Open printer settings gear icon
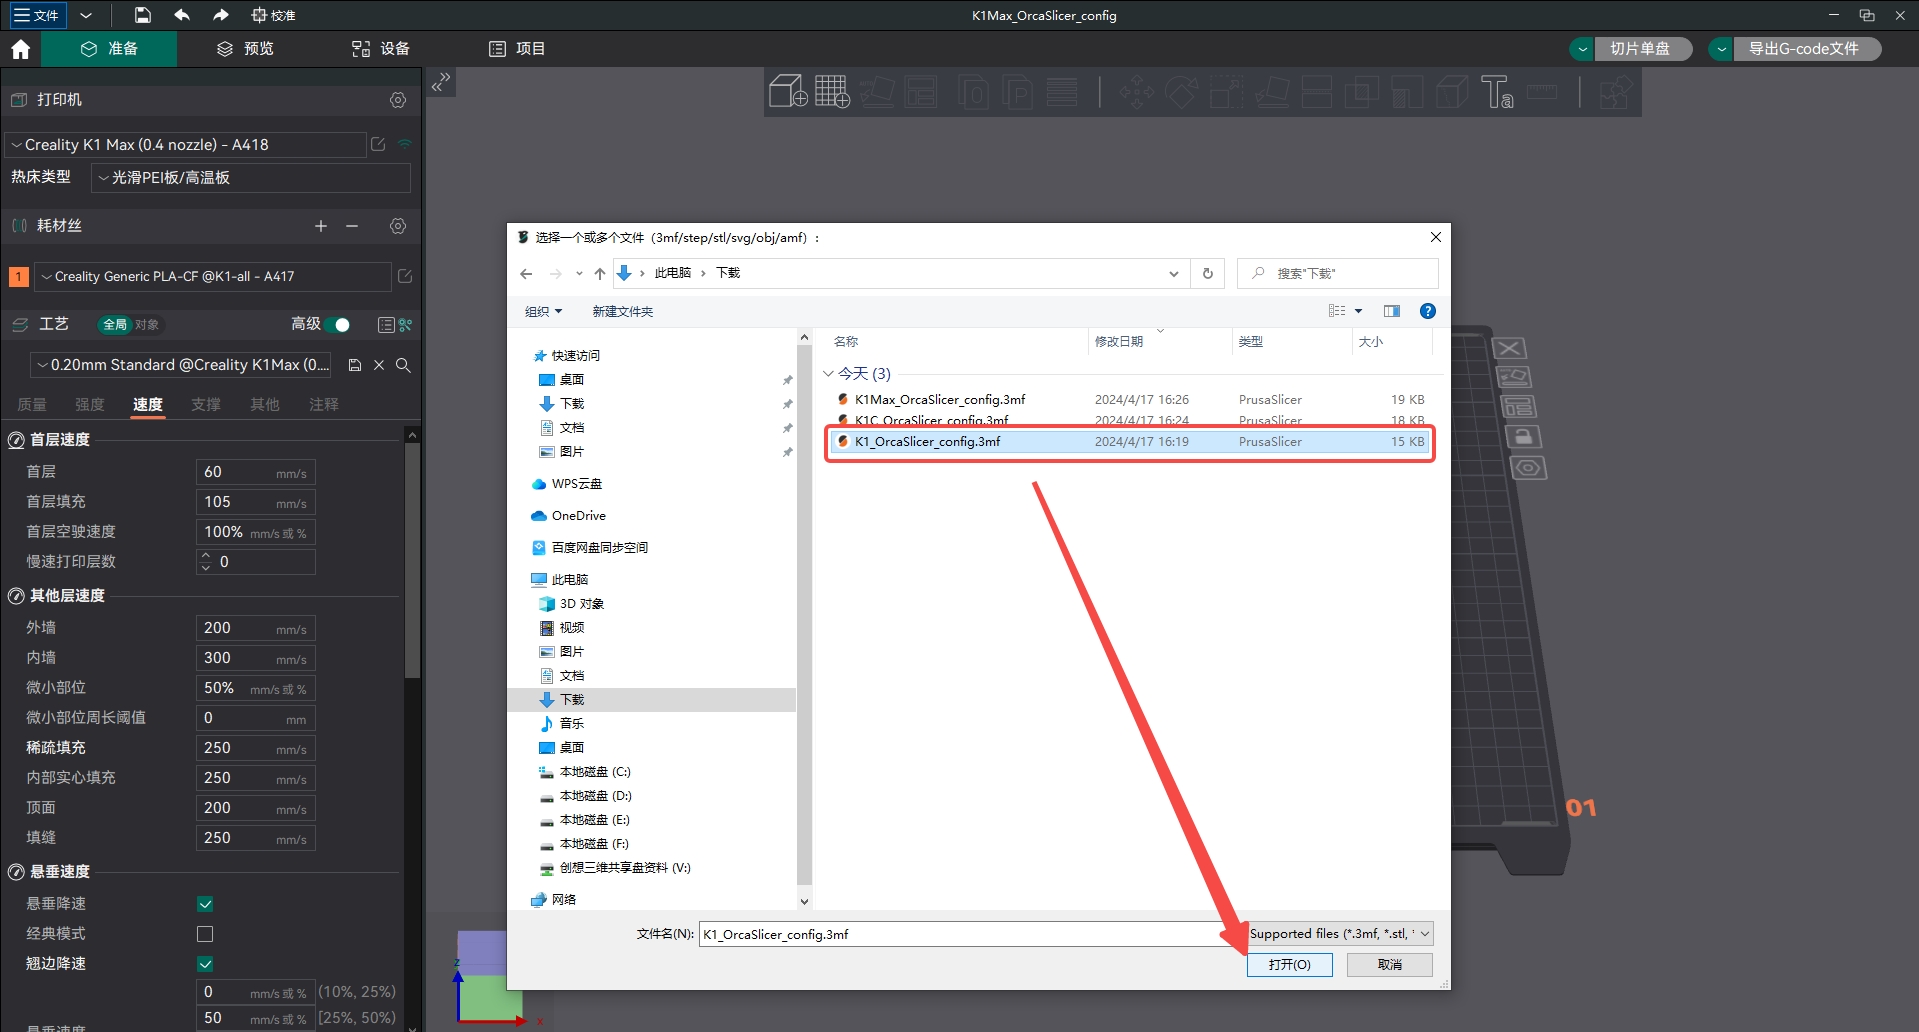The height and width of the screenshot is (1032, 1919). [x=398, y=100]
